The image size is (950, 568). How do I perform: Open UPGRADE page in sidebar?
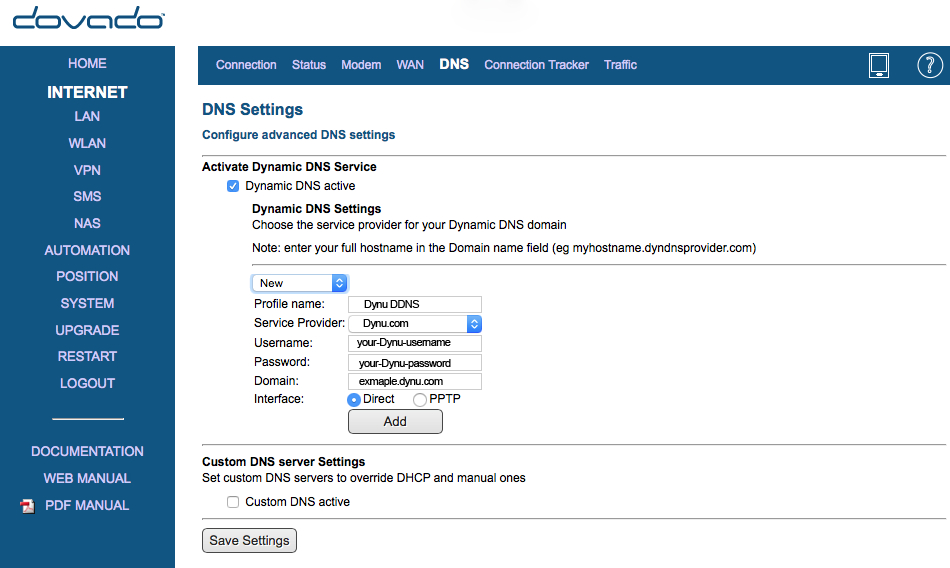click(87, 330)
